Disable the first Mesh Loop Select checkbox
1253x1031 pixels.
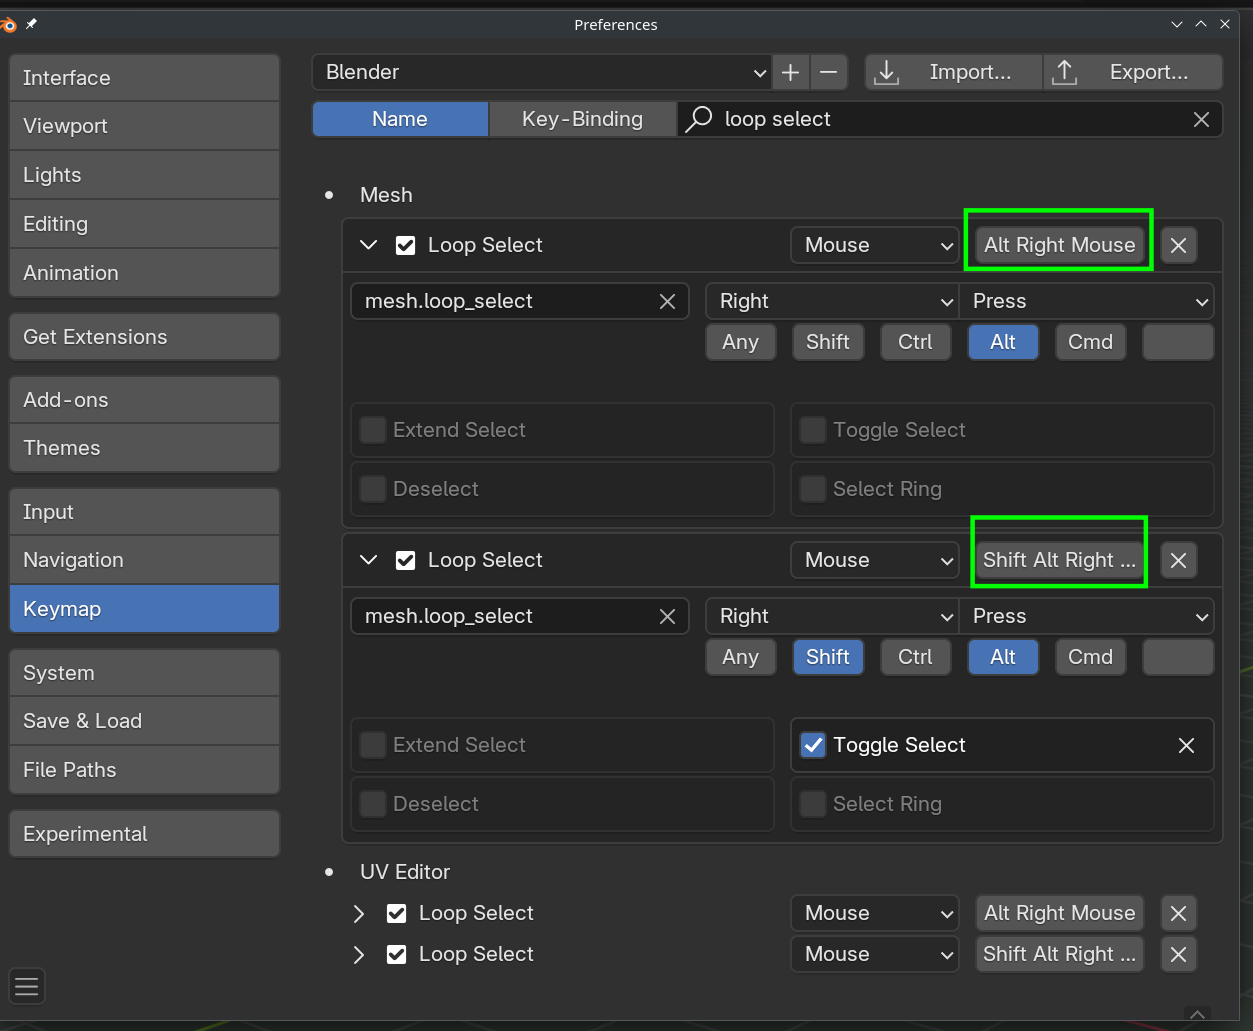pos(405,245)
